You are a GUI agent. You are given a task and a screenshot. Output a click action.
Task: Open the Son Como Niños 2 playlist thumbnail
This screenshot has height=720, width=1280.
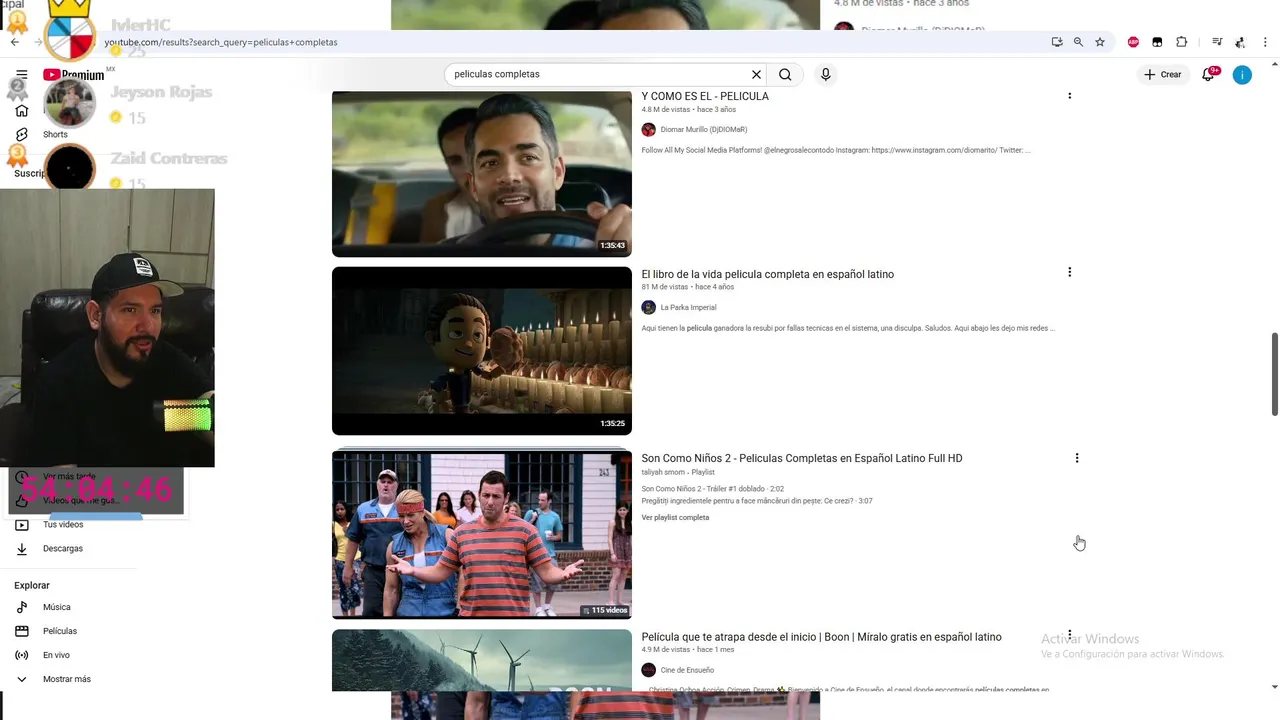click(x=482, y=534)
